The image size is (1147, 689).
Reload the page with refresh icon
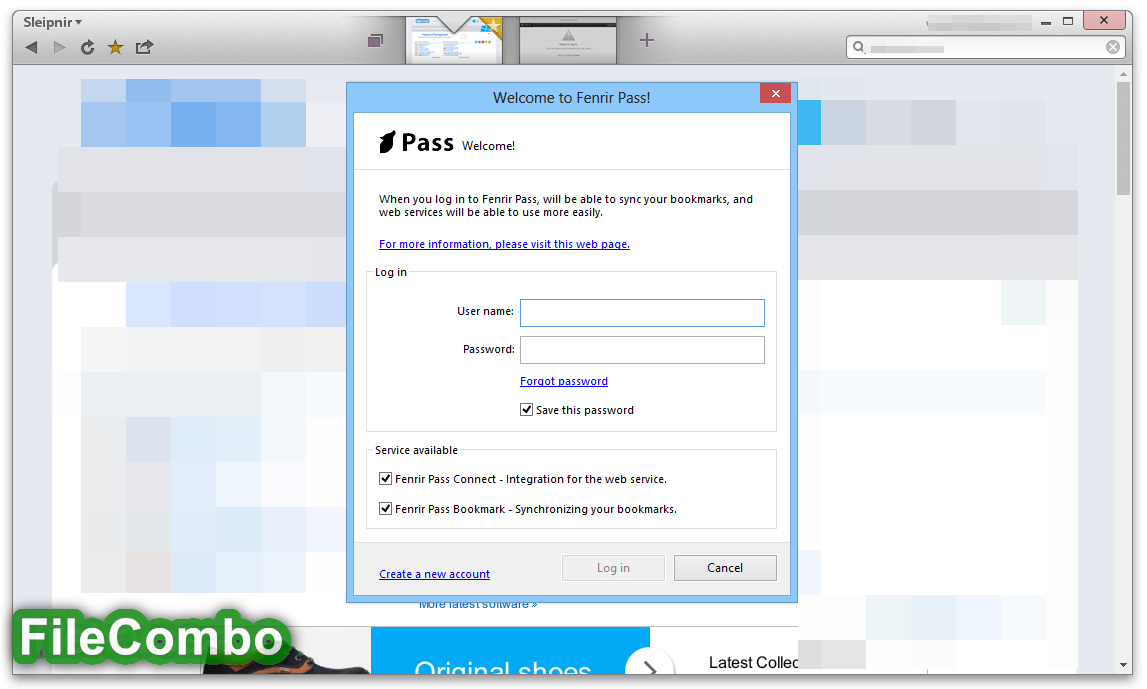87,48
